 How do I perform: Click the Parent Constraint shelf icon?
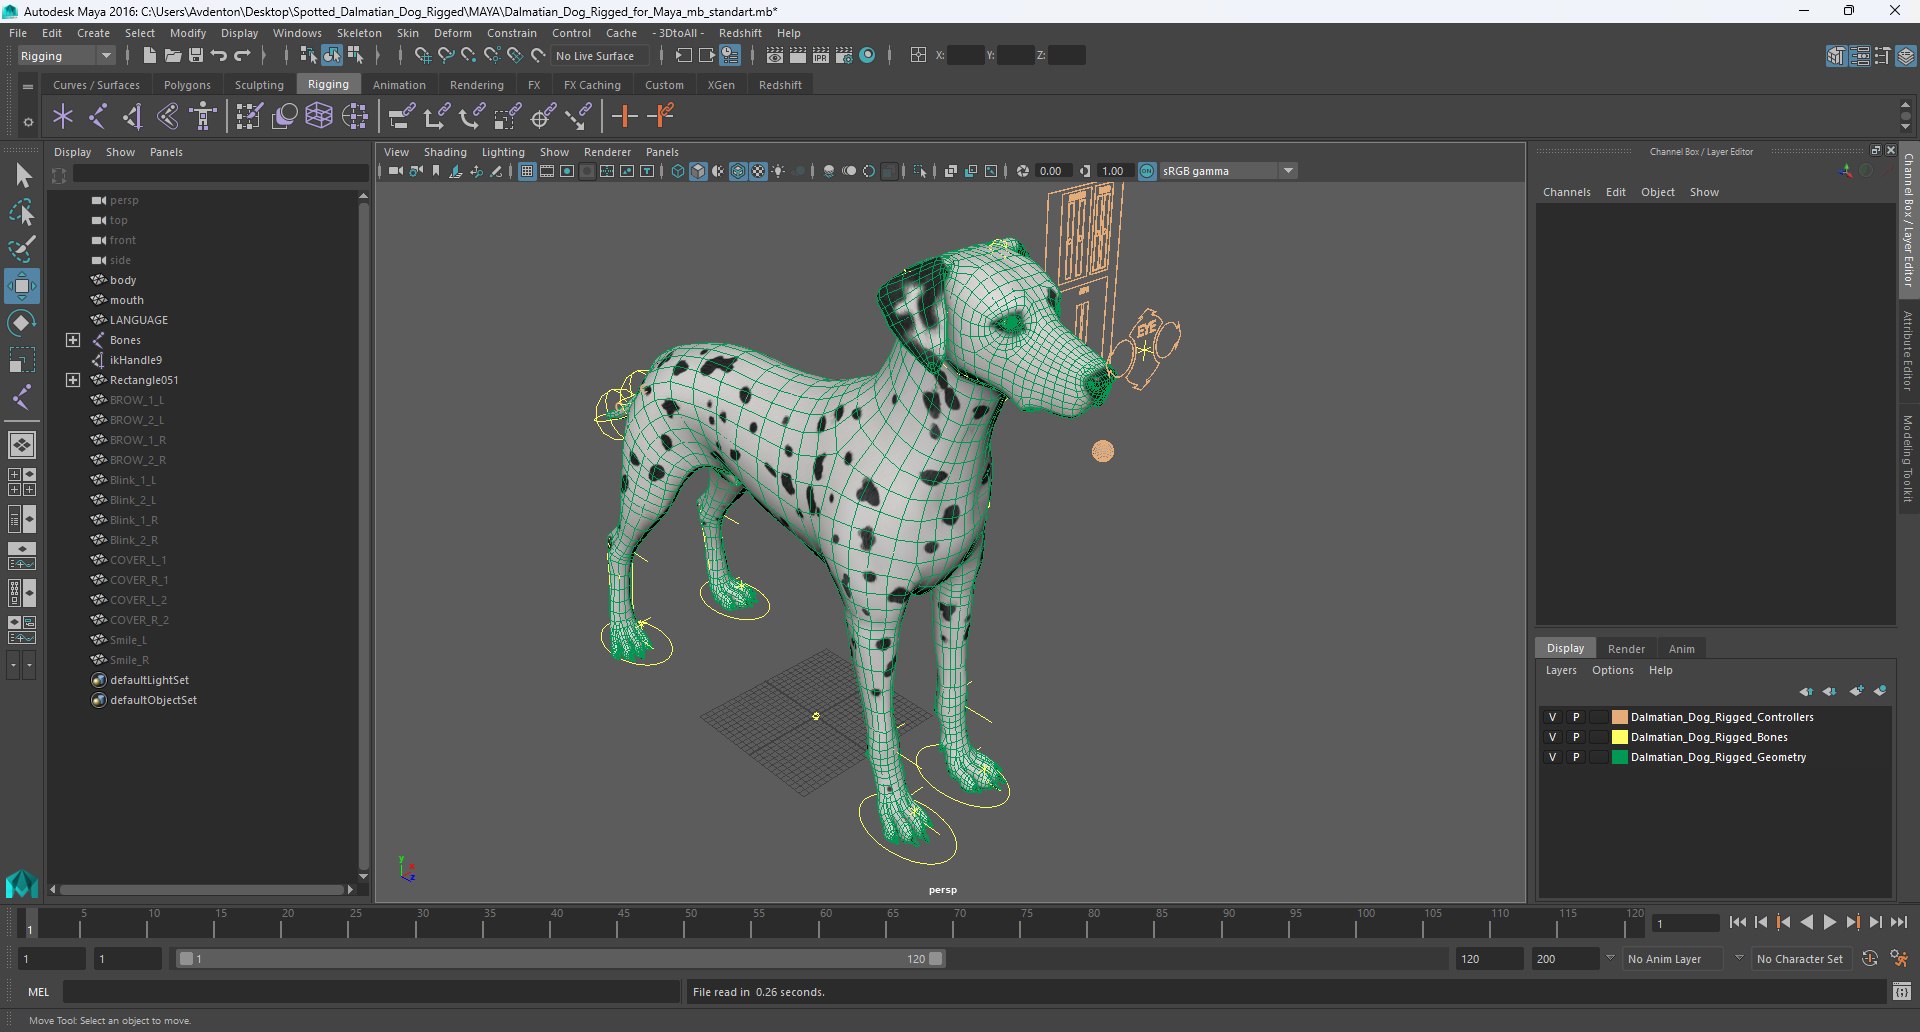pos(401,117)
